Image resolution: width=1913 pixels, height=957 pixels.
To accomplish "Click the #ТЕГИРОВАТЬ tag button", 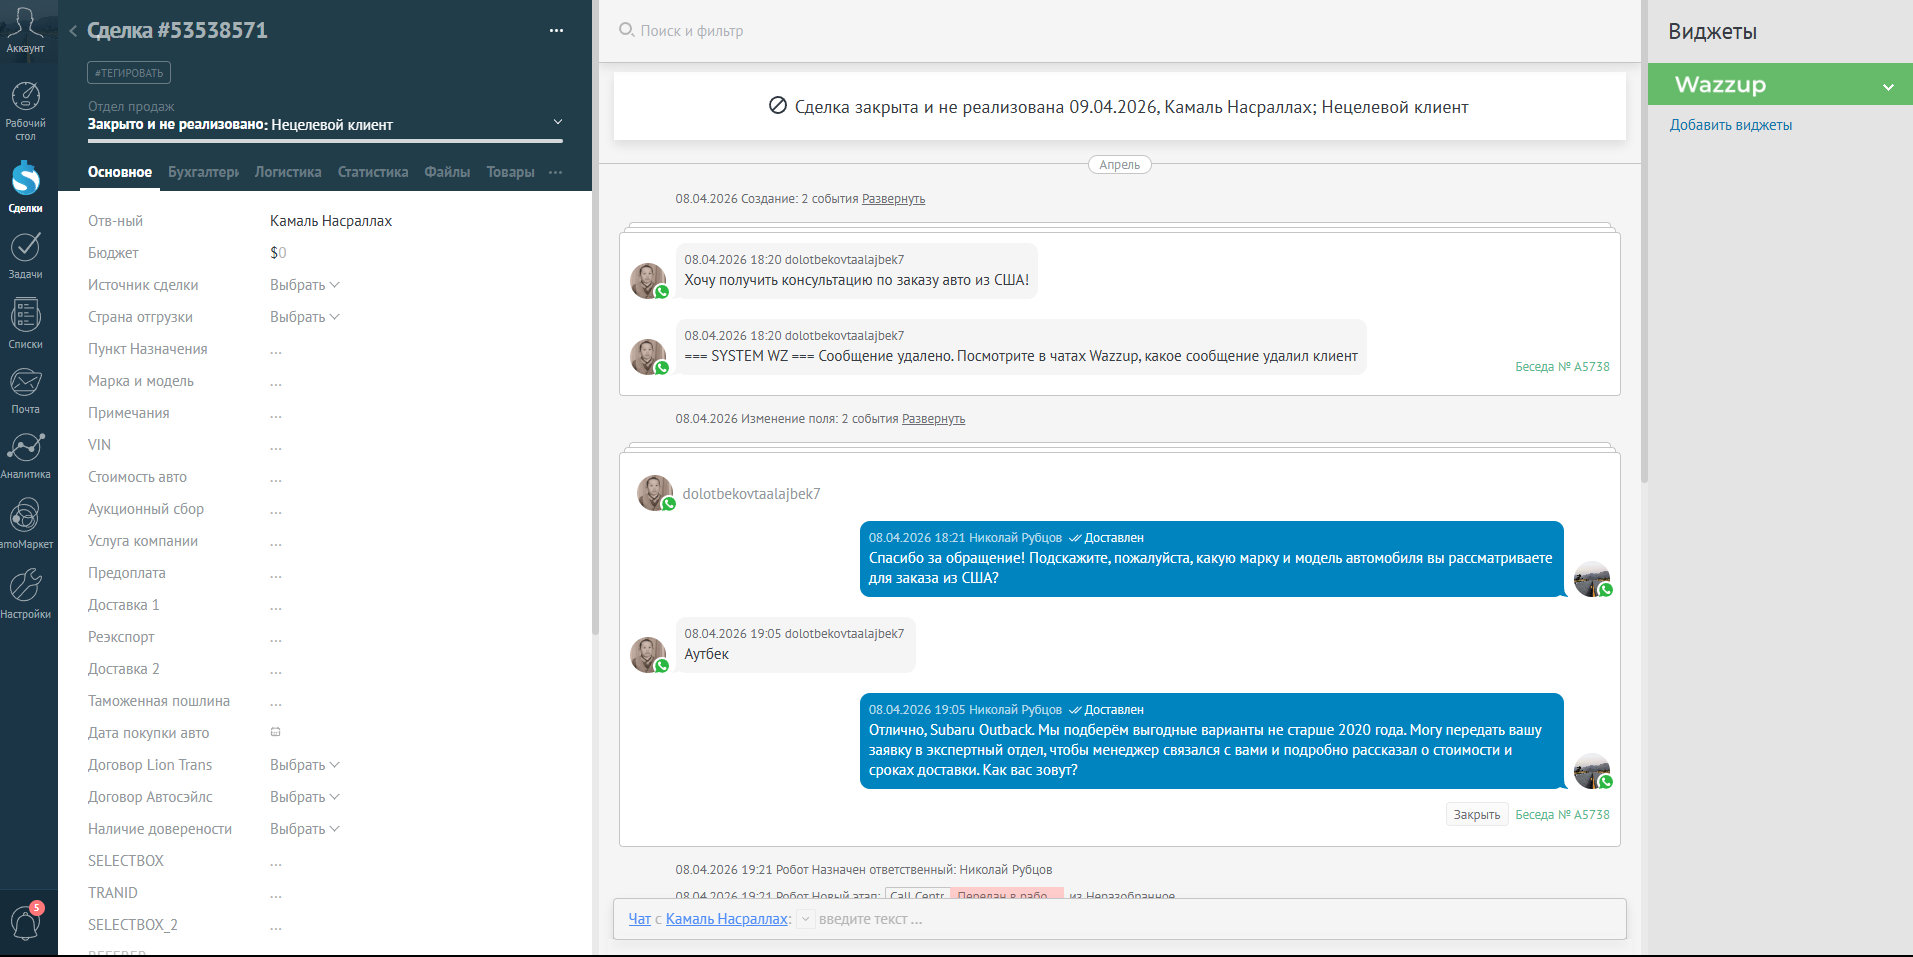I will point(129,73).
